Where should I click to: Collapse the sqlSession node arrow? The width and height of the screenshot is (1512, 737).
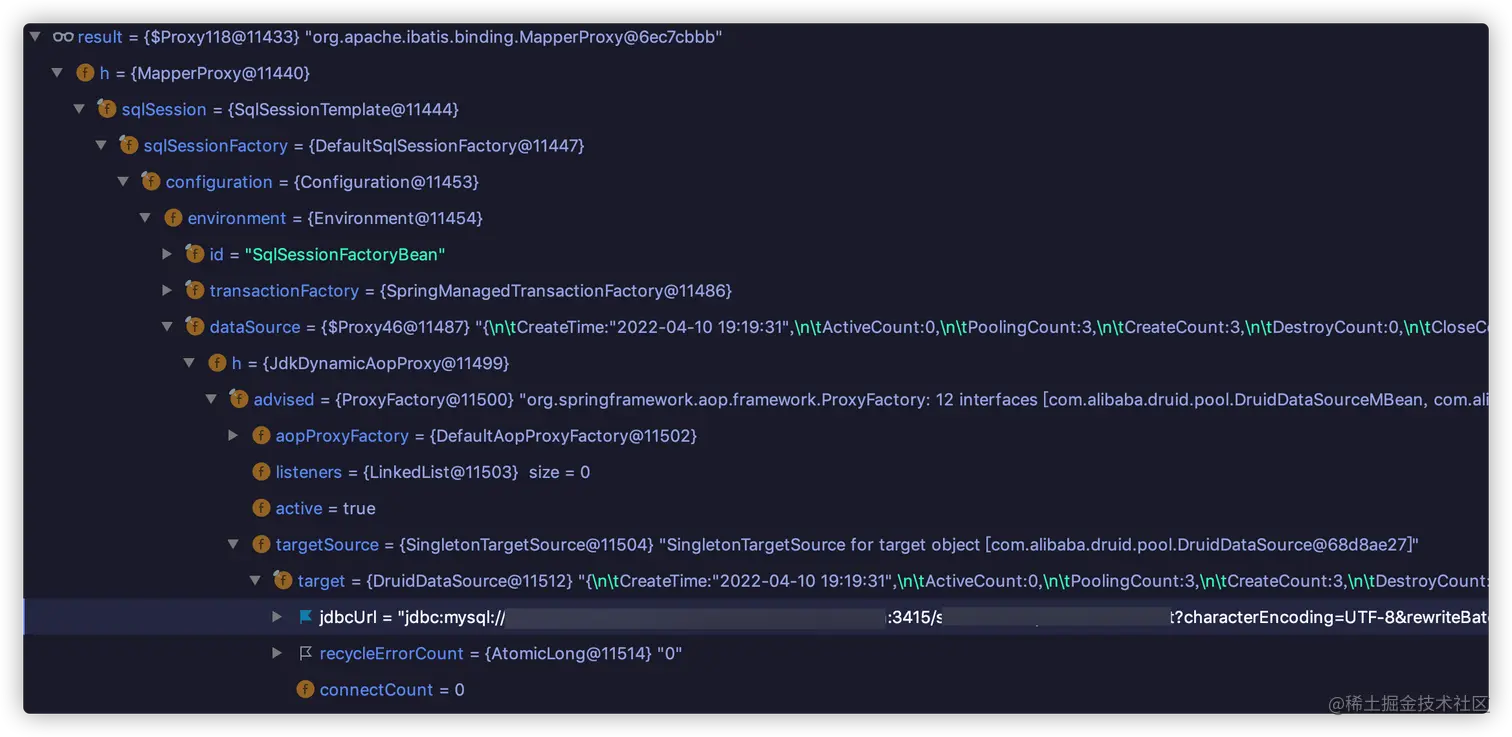pyautogui.click(x=79, y=109)
